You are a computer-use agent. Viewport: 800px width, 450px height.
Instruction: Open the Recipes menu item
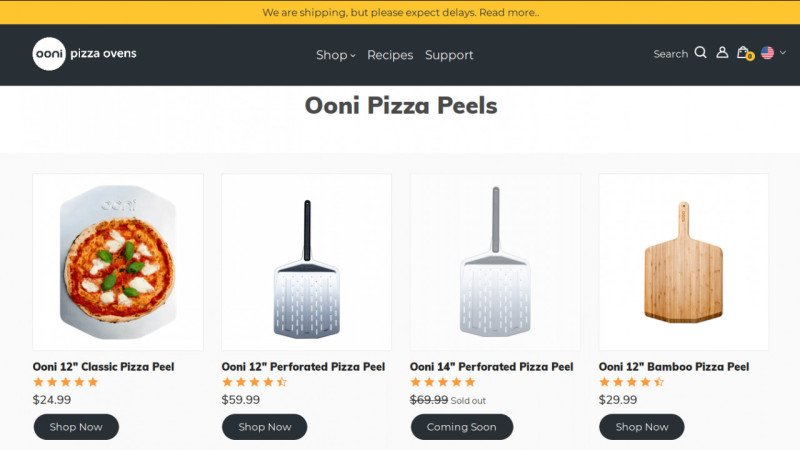[390, 55]
